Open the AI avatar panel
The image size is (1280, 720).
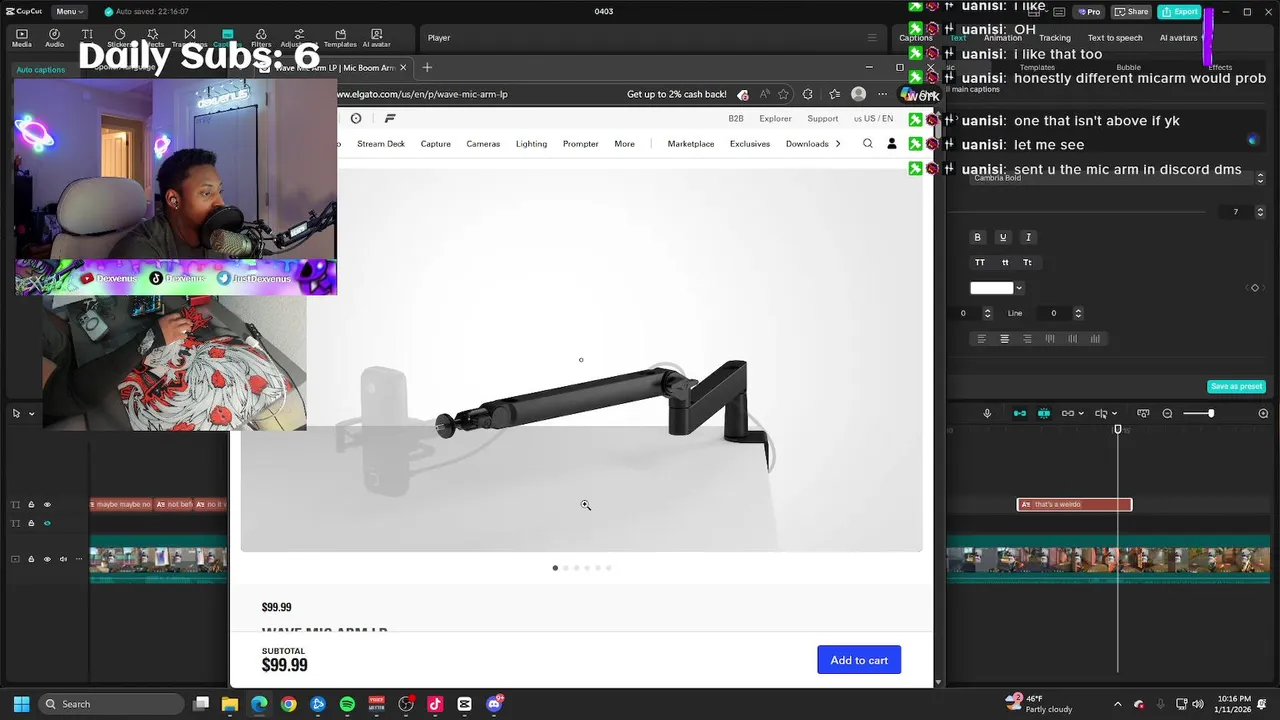(x=376, y=38)
